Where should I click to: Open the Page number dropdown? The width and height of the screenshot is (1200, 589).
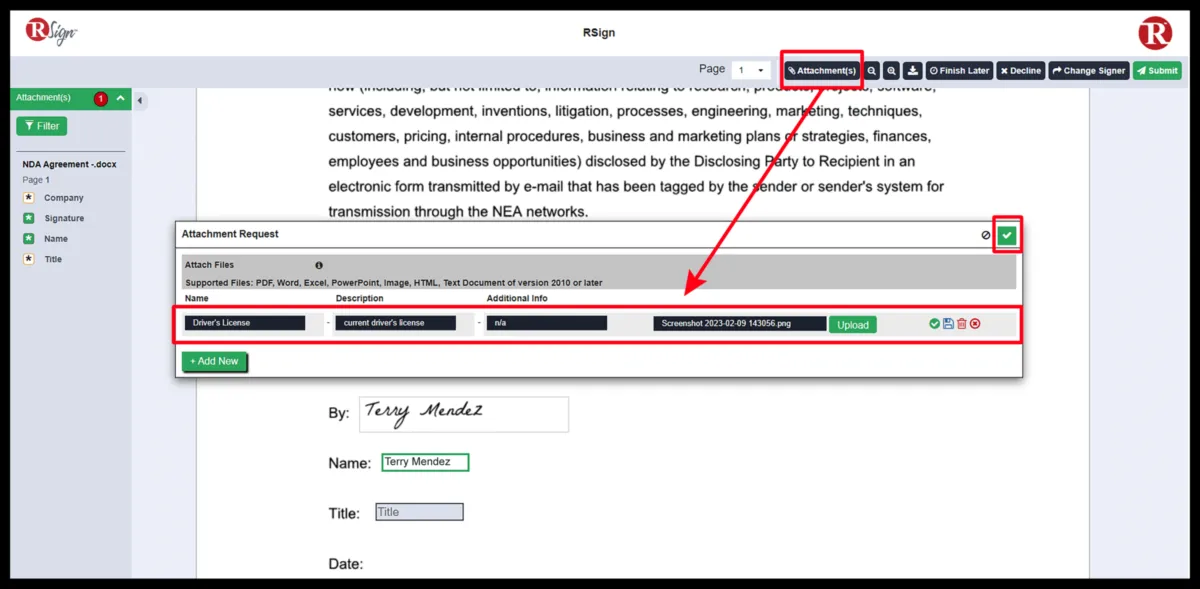coord(750,70)
